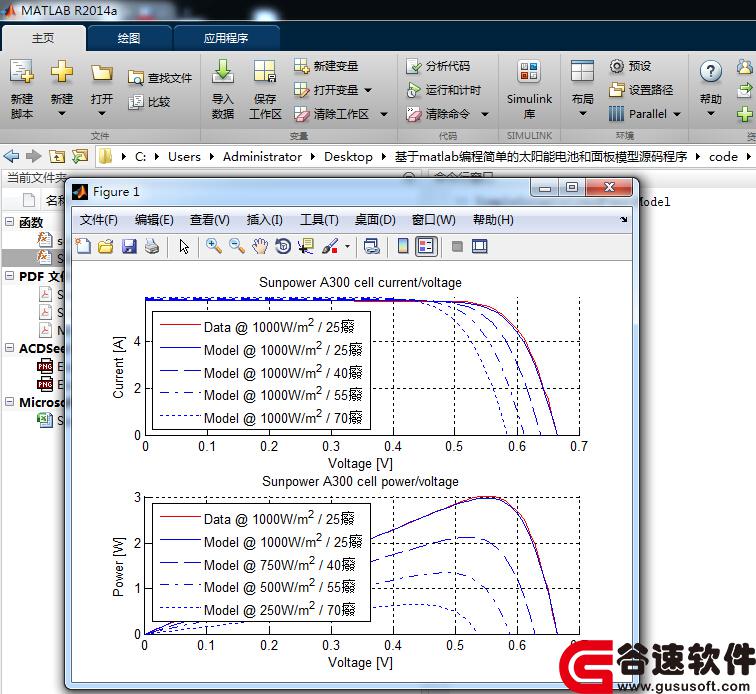Click the Back arrow in address bar
The width and height of the screenshot is (756, 694).
click(11, 156)
